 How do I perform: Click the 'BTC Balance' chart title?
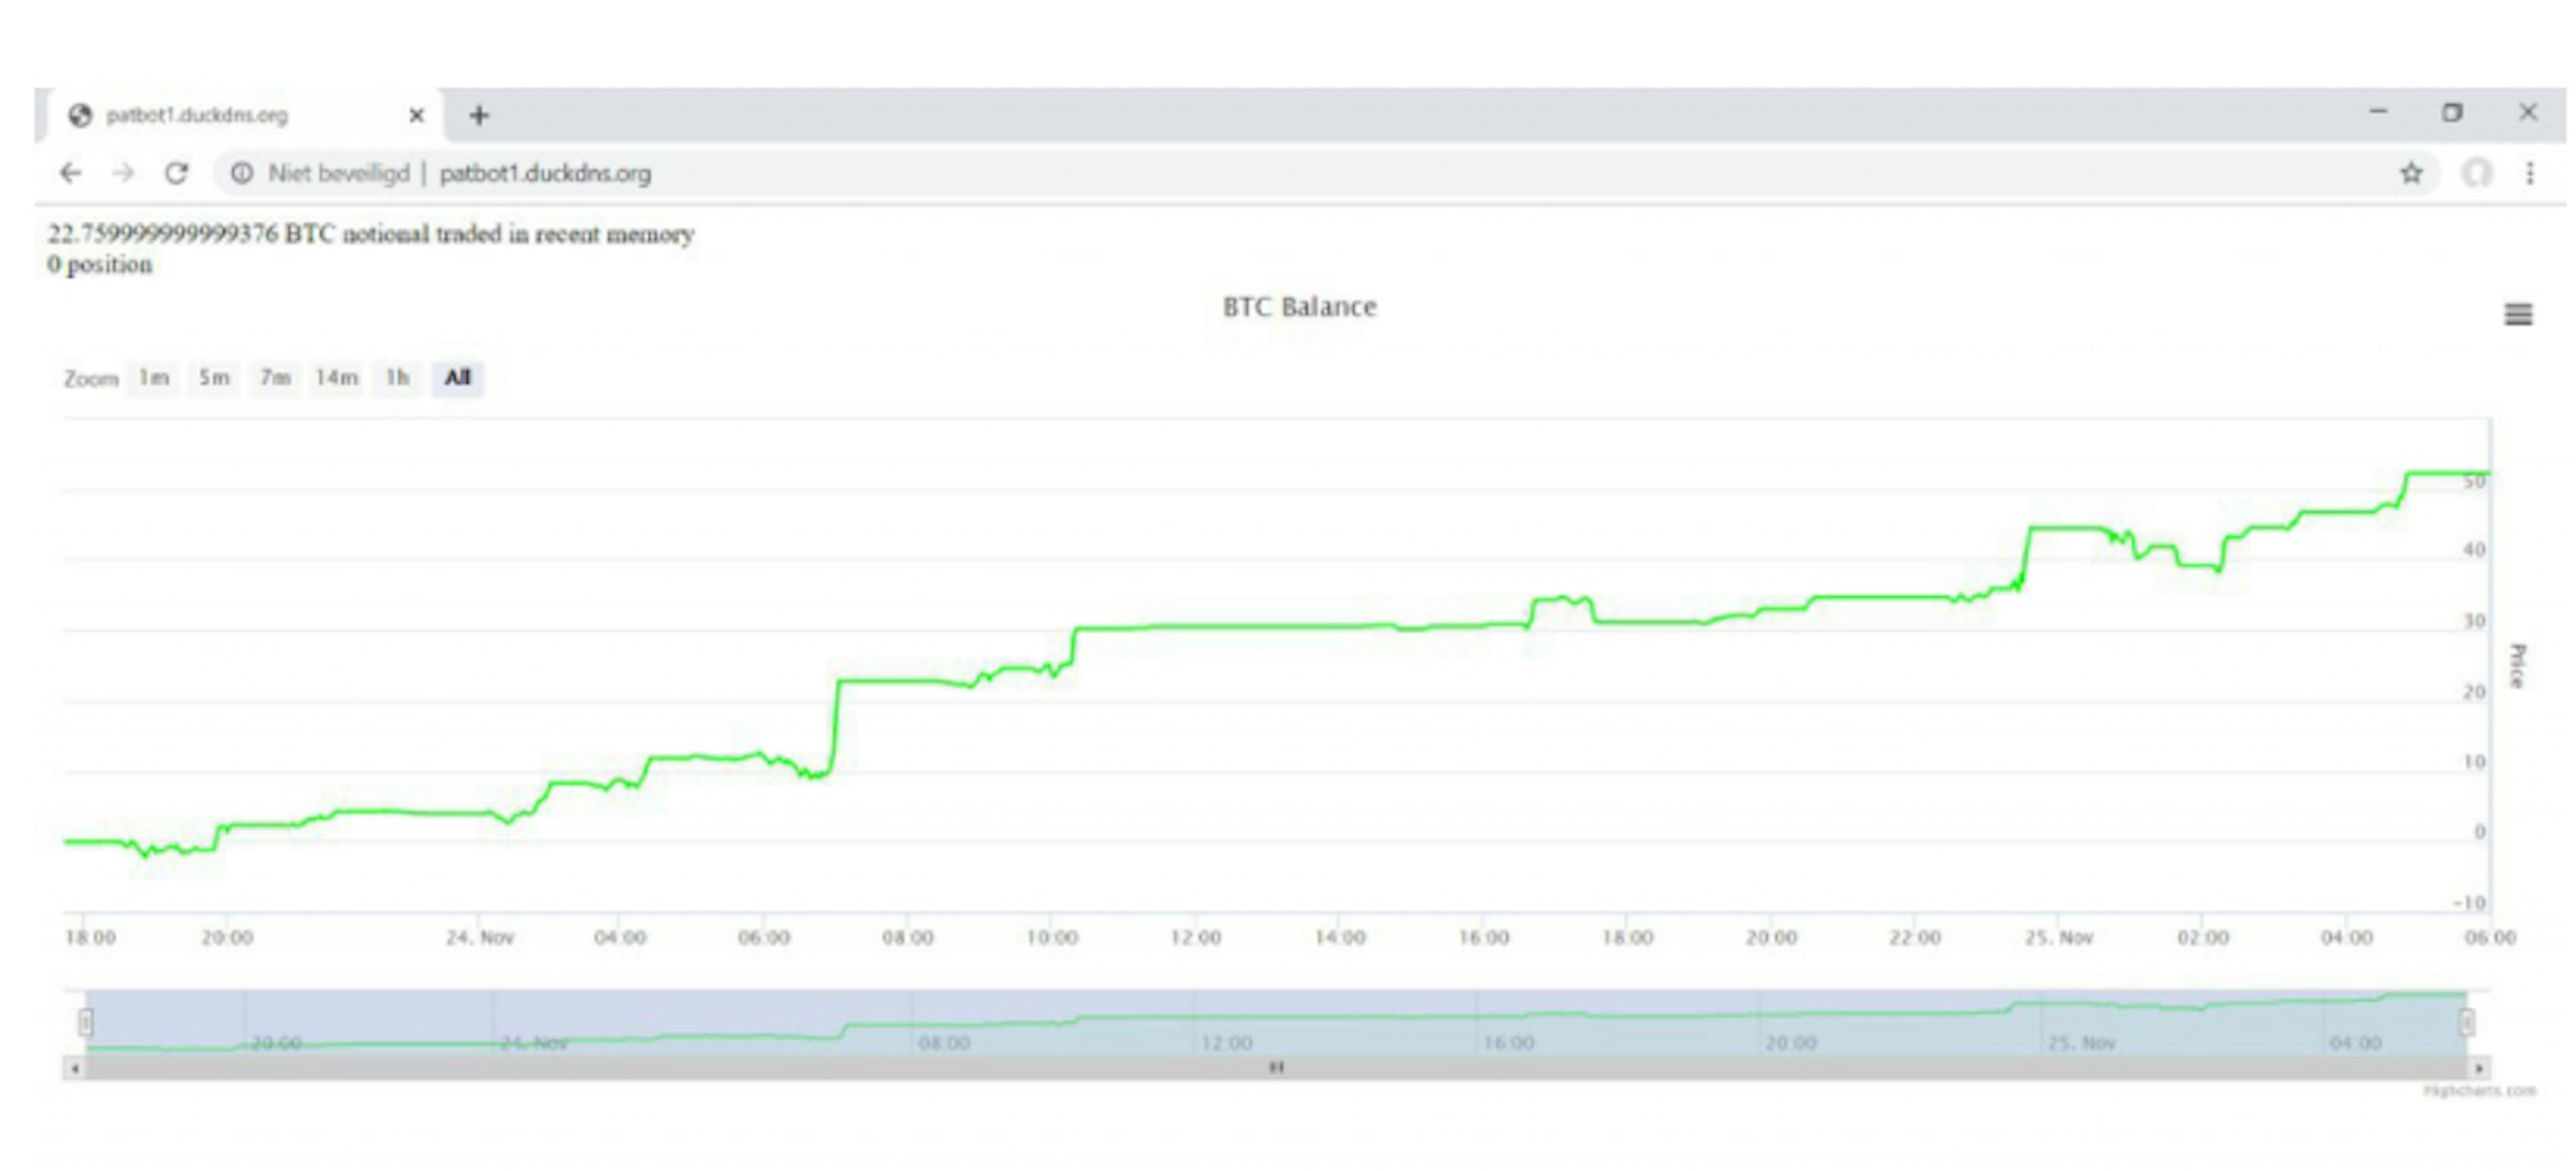pos(1299,307)
